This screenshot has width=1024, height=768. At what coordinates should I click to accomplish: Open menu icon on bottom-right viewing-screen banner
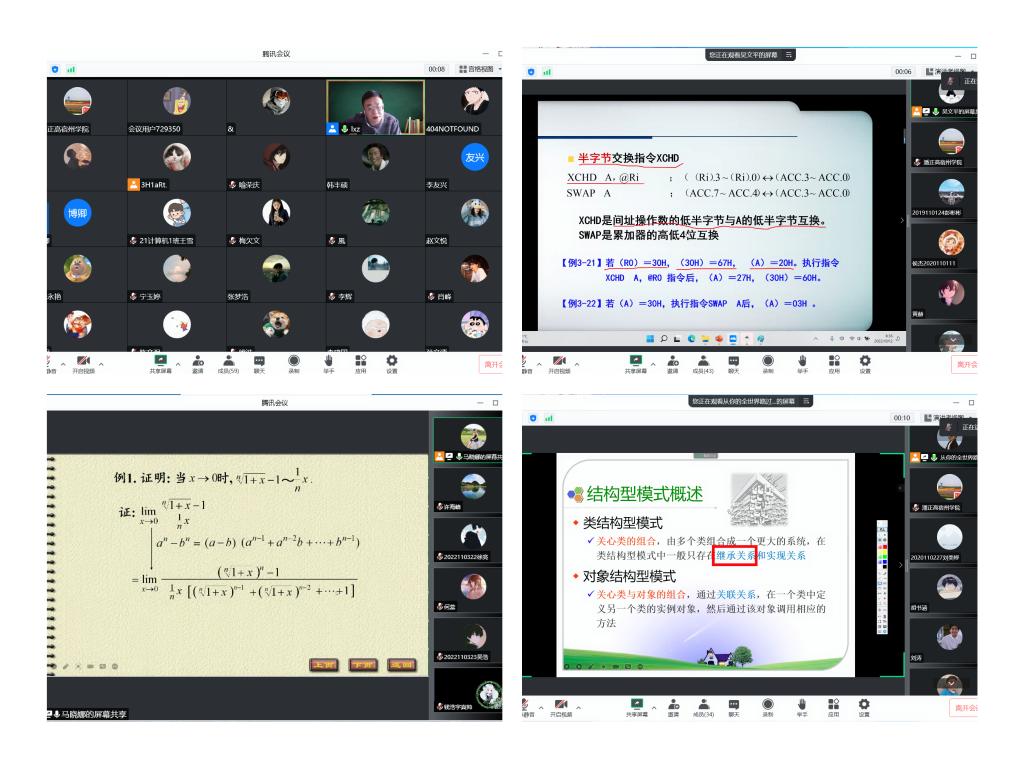(x=799, y=401)
